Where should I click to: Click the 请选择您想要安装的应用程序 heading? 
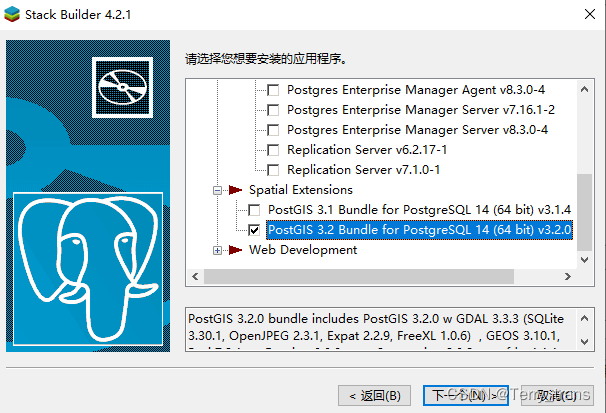pyautogui.click(x=266, y=59)
